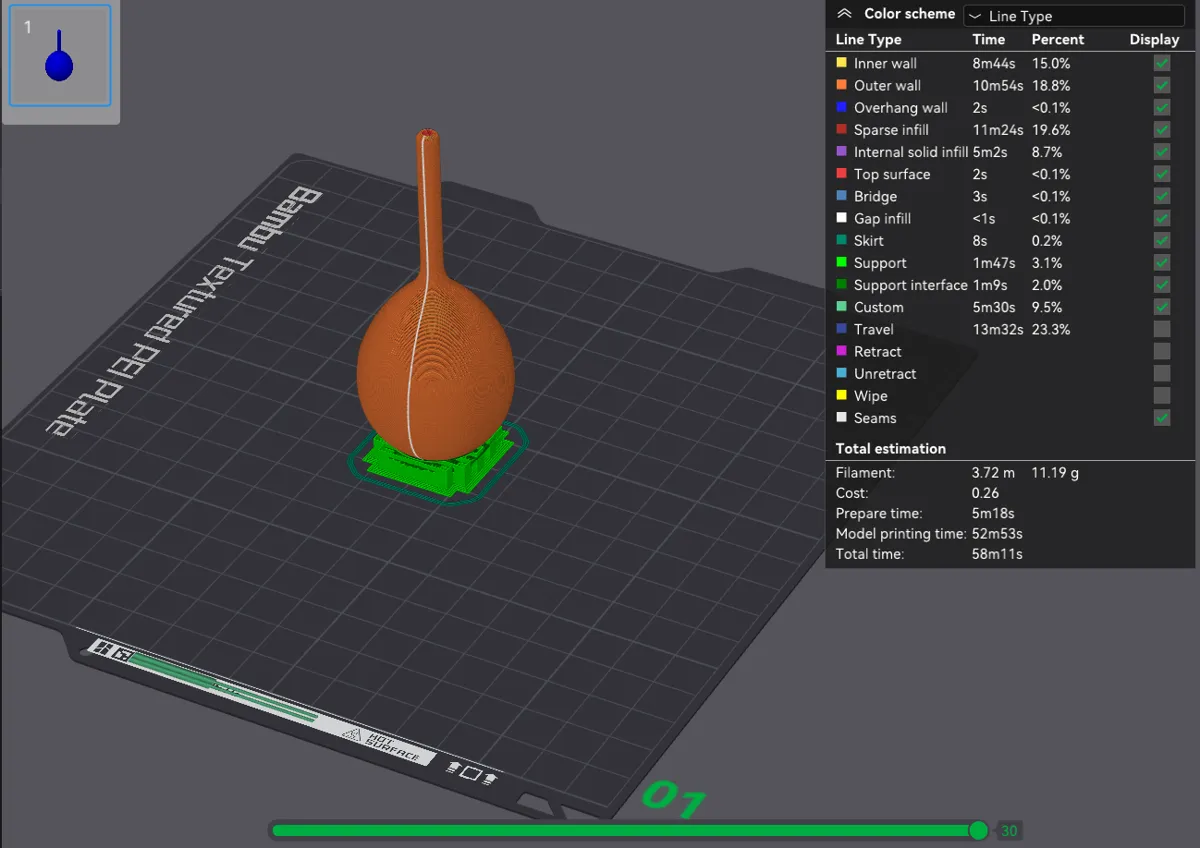Click the Travel time 13m32s
This screenshot has height=848, width=1200.
pos(998,329)
